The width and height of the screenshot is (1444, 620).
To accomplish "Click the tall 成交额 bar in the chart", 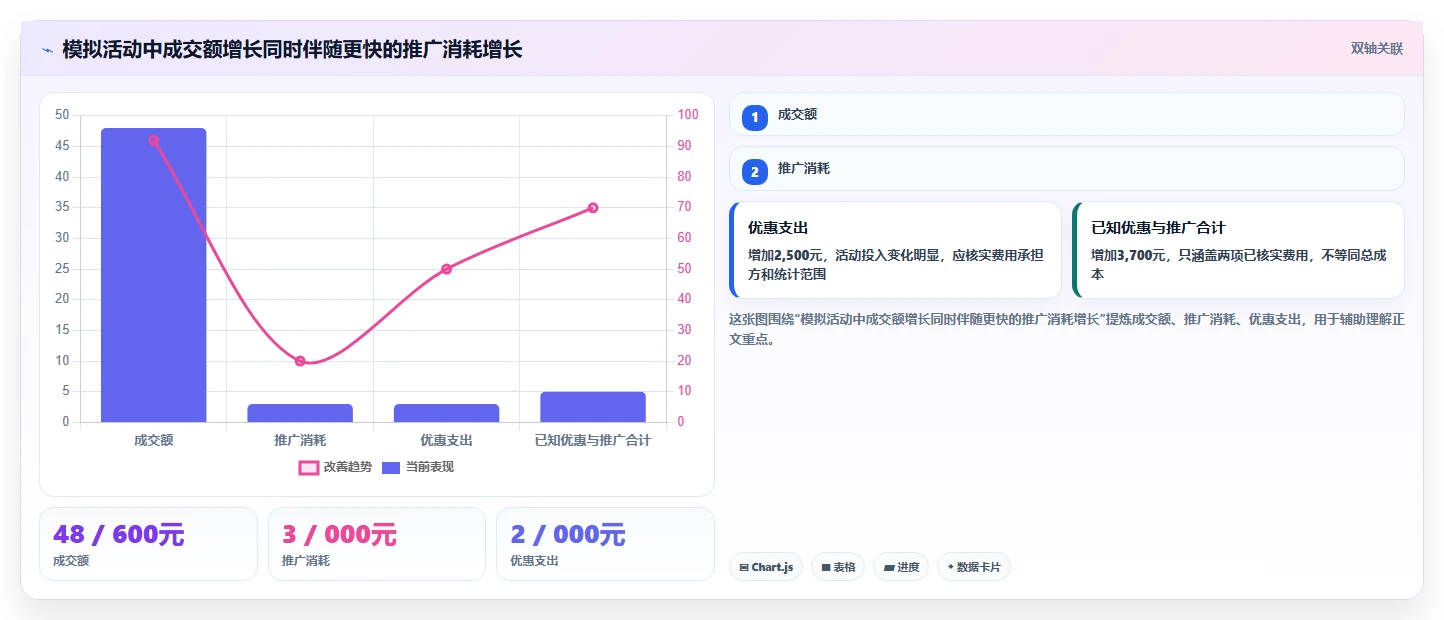I will [x=153, y=275].
